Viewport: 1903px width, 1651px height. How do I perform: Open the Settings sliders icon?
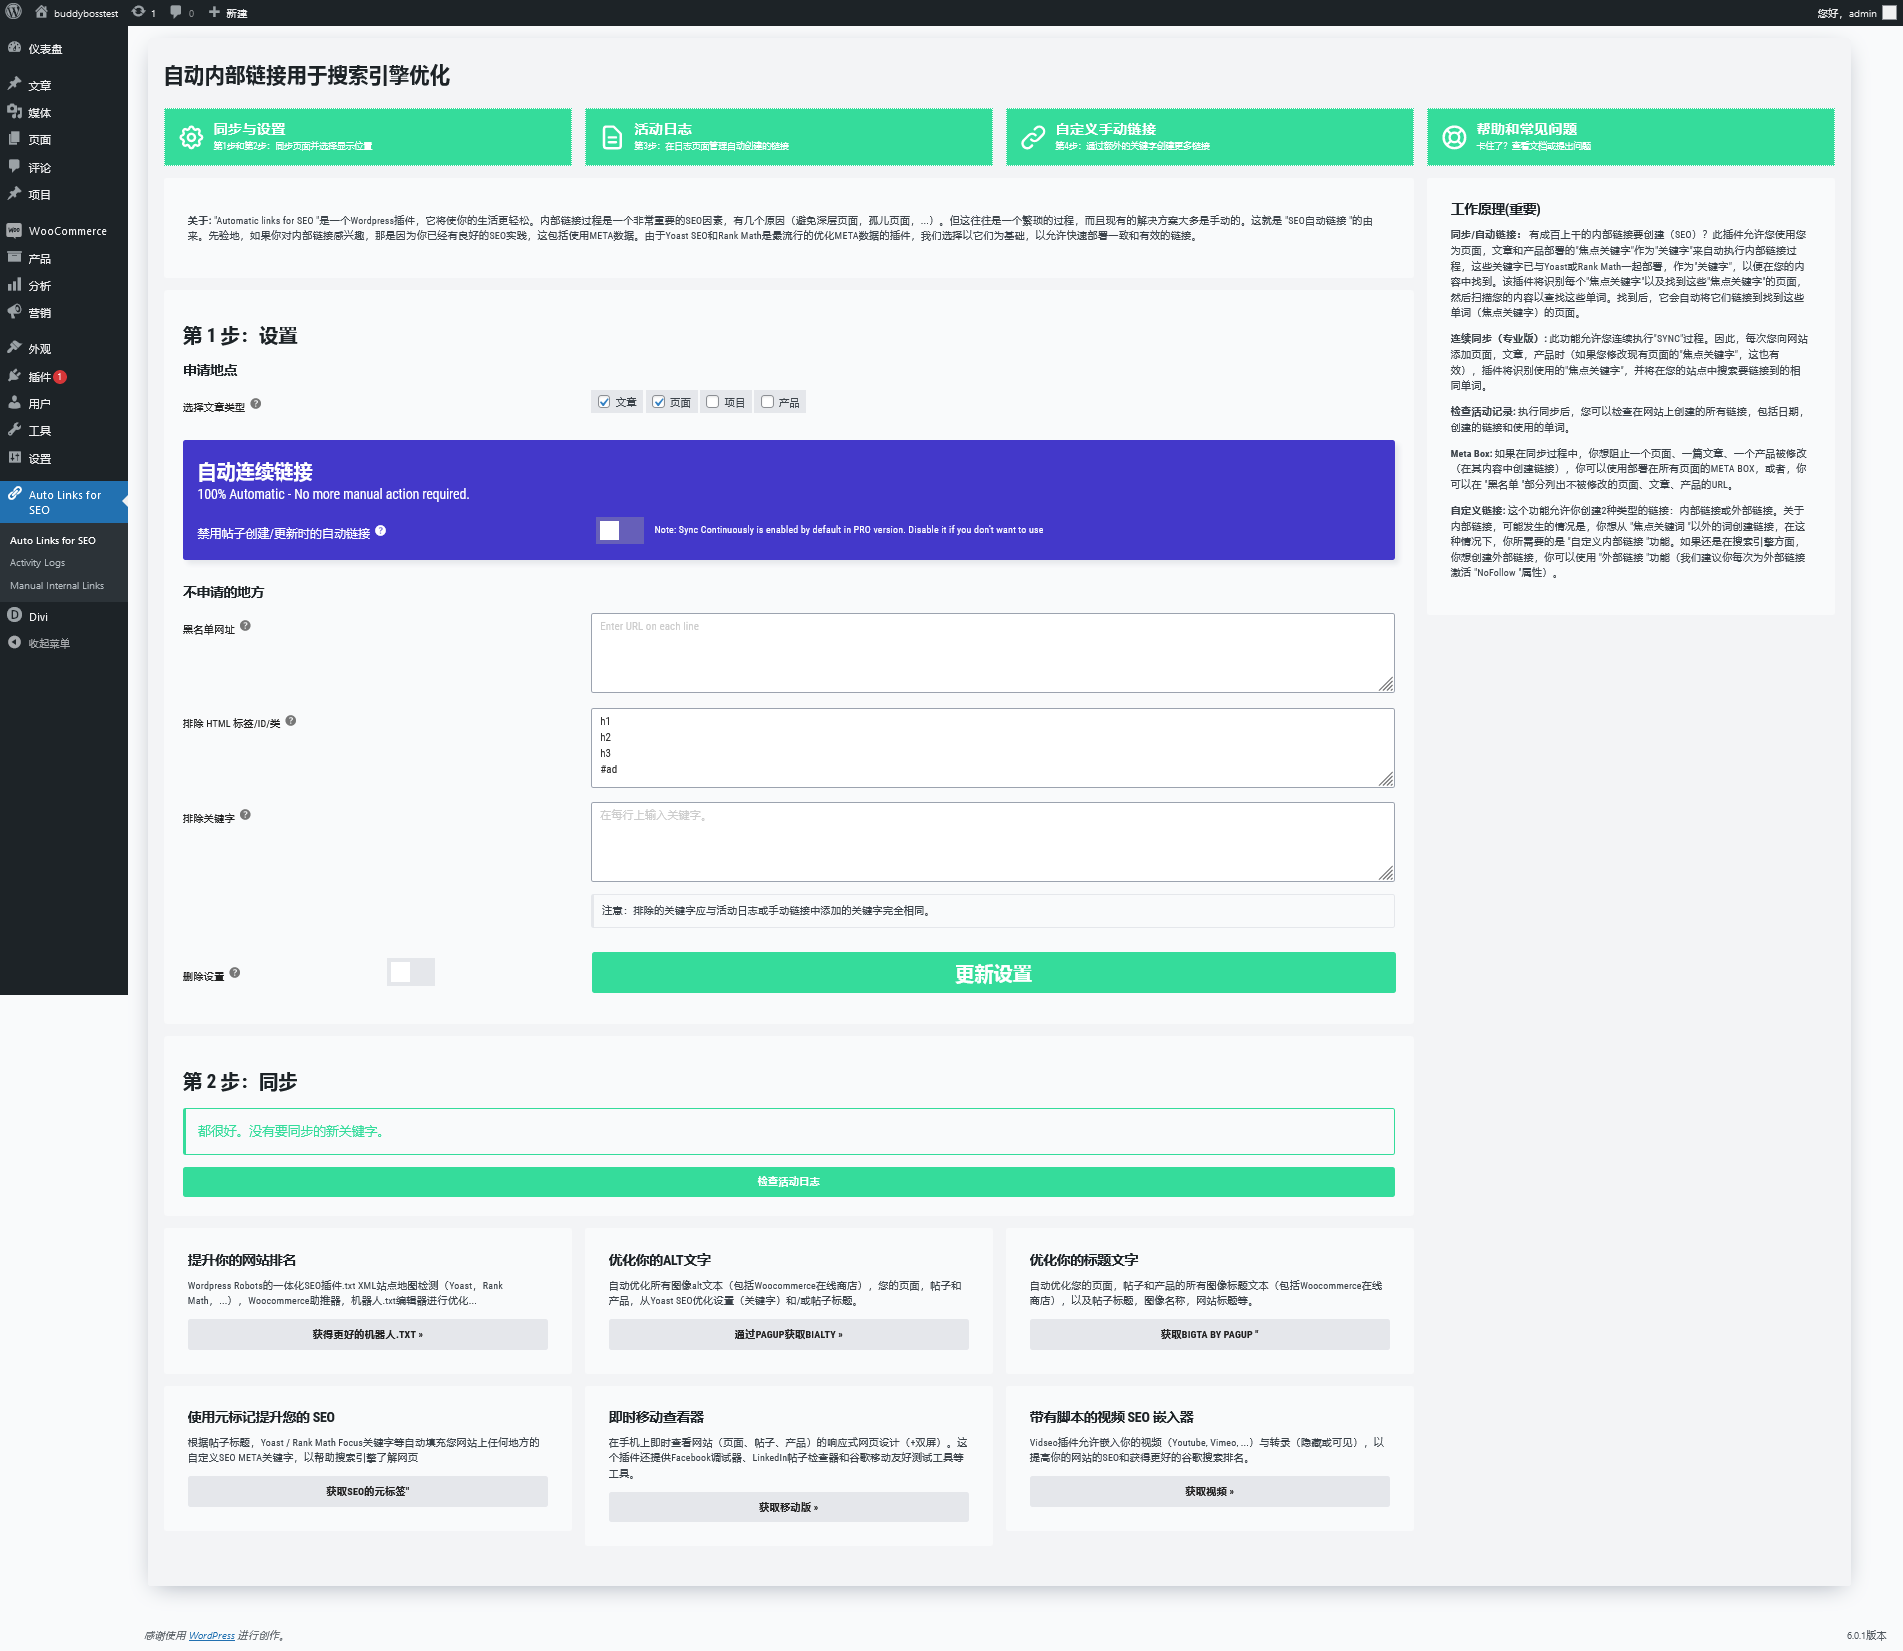point(15,458)
